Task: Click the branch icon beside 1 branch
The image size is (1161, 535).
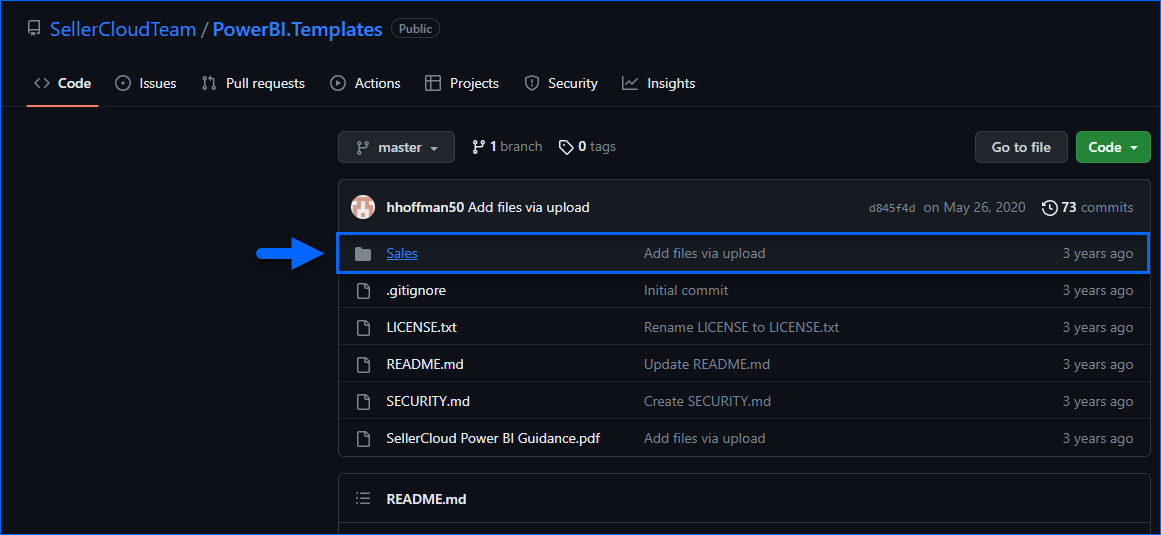Action: click(x=478, y=147)
